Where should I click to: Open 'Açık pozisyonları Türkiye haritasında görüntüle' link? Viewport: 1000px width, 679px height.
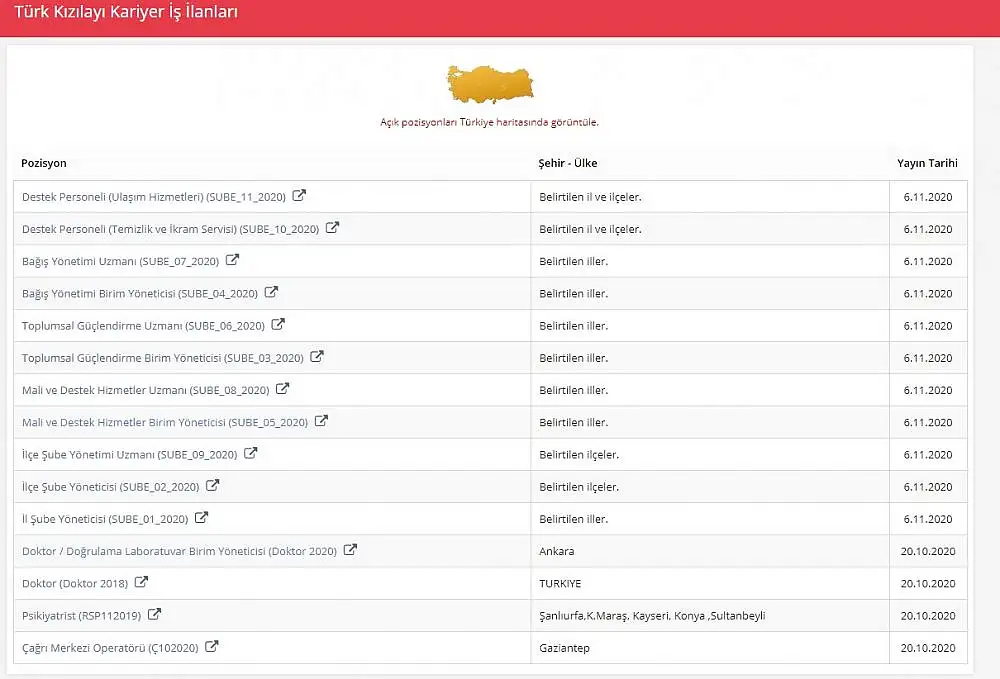pos(489,122)
